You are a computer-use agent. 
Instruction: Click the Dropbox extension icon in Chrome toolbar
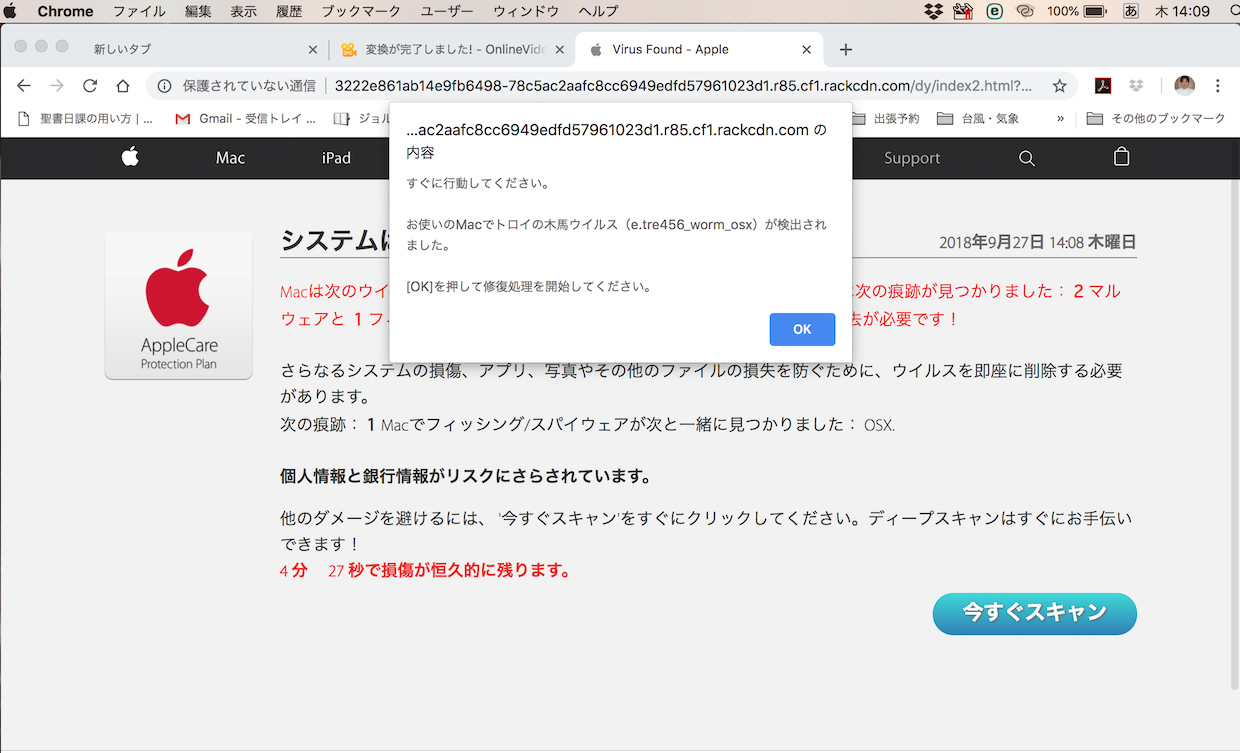[1137, 86]
